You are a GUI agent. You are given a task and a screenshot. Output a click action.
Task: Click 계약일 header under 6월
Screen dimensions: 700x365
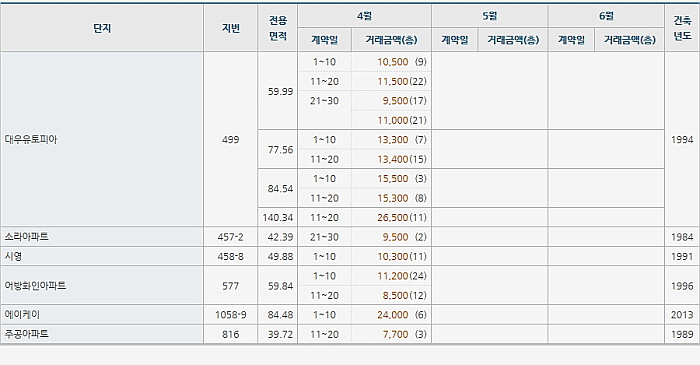pos(571,40)
